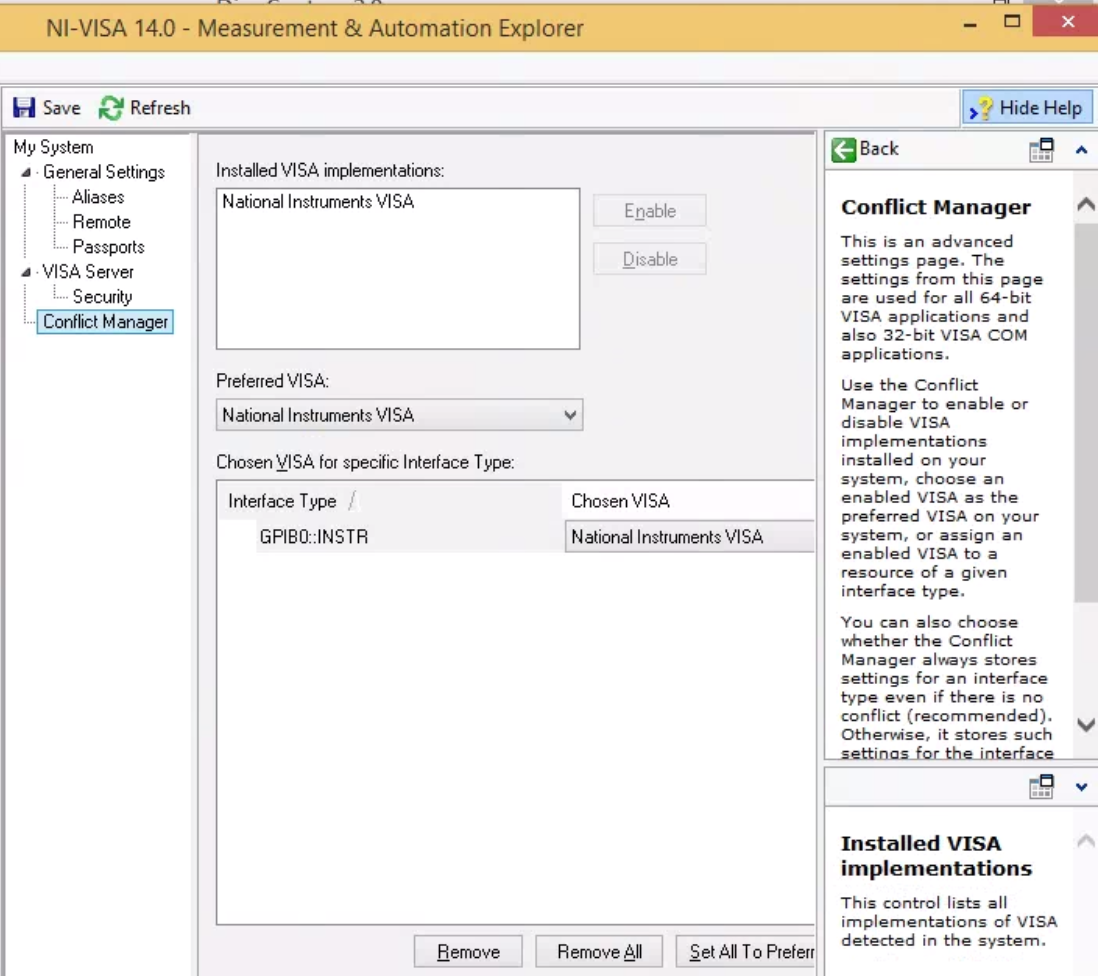
Task: Click the Save floppy disk icon
Action: point(24,108)
